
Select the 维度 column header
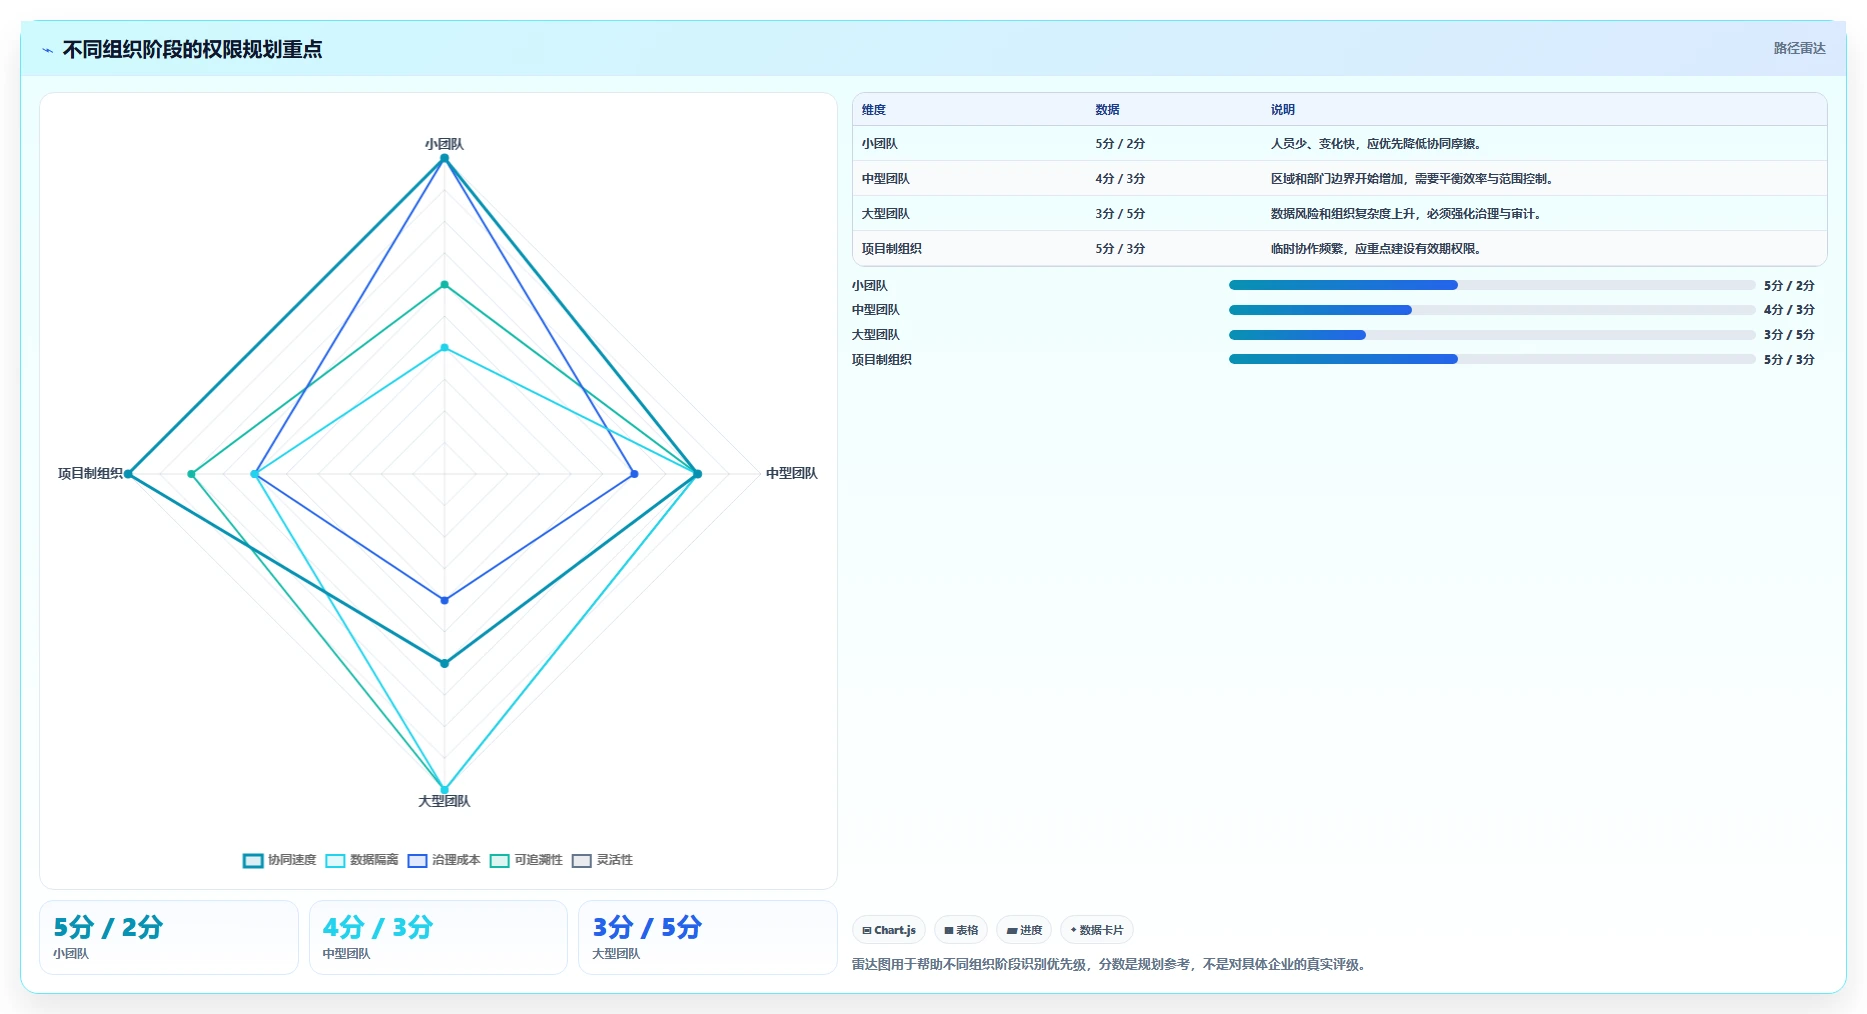coord(874,110)
